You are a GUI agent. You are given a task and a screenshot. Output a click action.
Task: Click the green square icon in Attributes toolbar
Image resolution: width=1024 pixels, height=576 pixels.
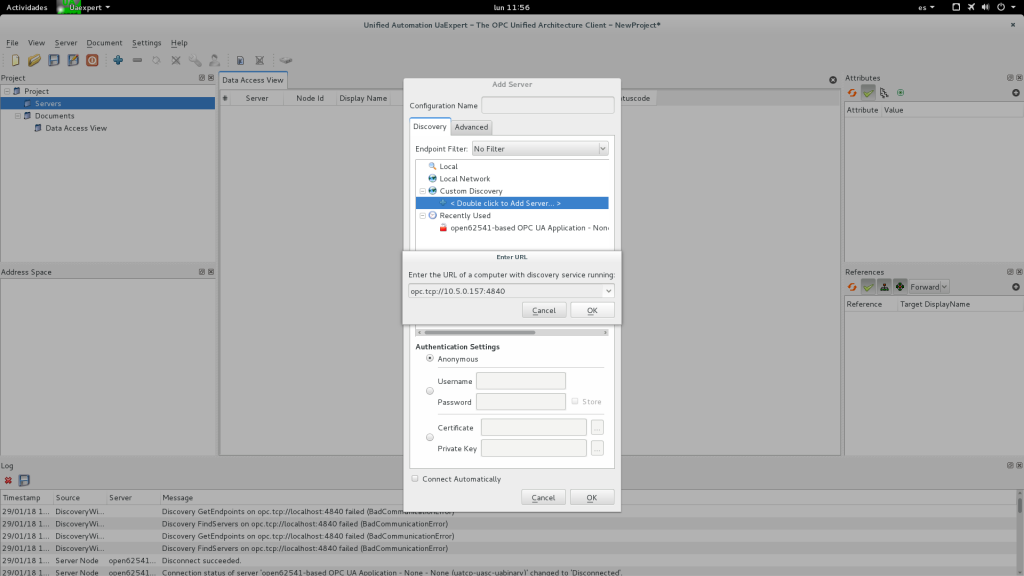click(x=901, y=93)
